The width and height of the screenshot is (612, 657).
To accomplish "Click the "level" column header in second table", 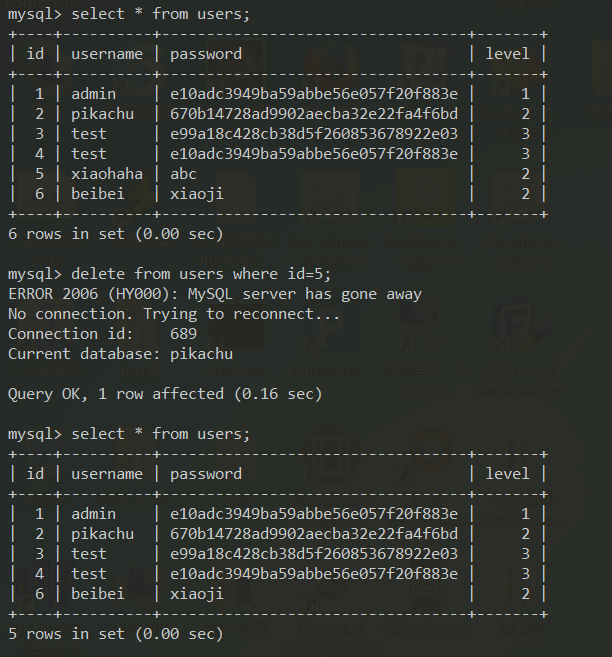I will (507, 474).
